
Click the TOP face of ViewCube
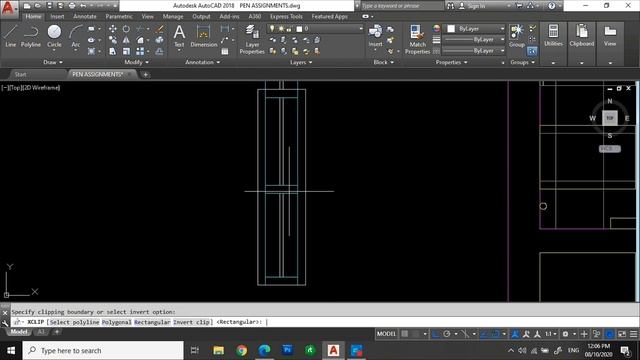point(610,118)
